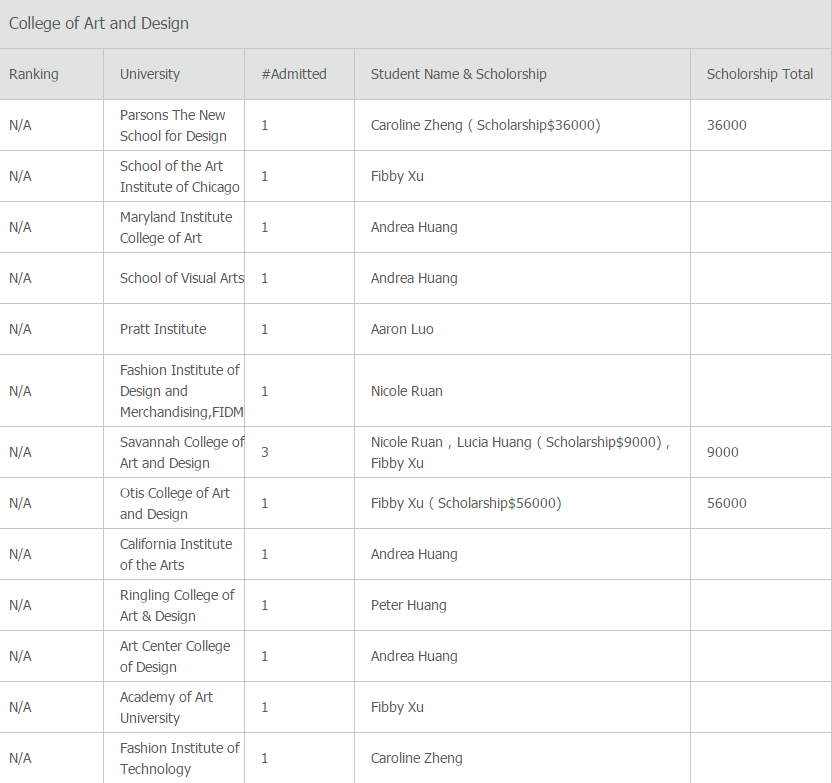Click Nicole Ruan in the FIDM row
This screenshot has height=783, width=832.
[406, 391]
